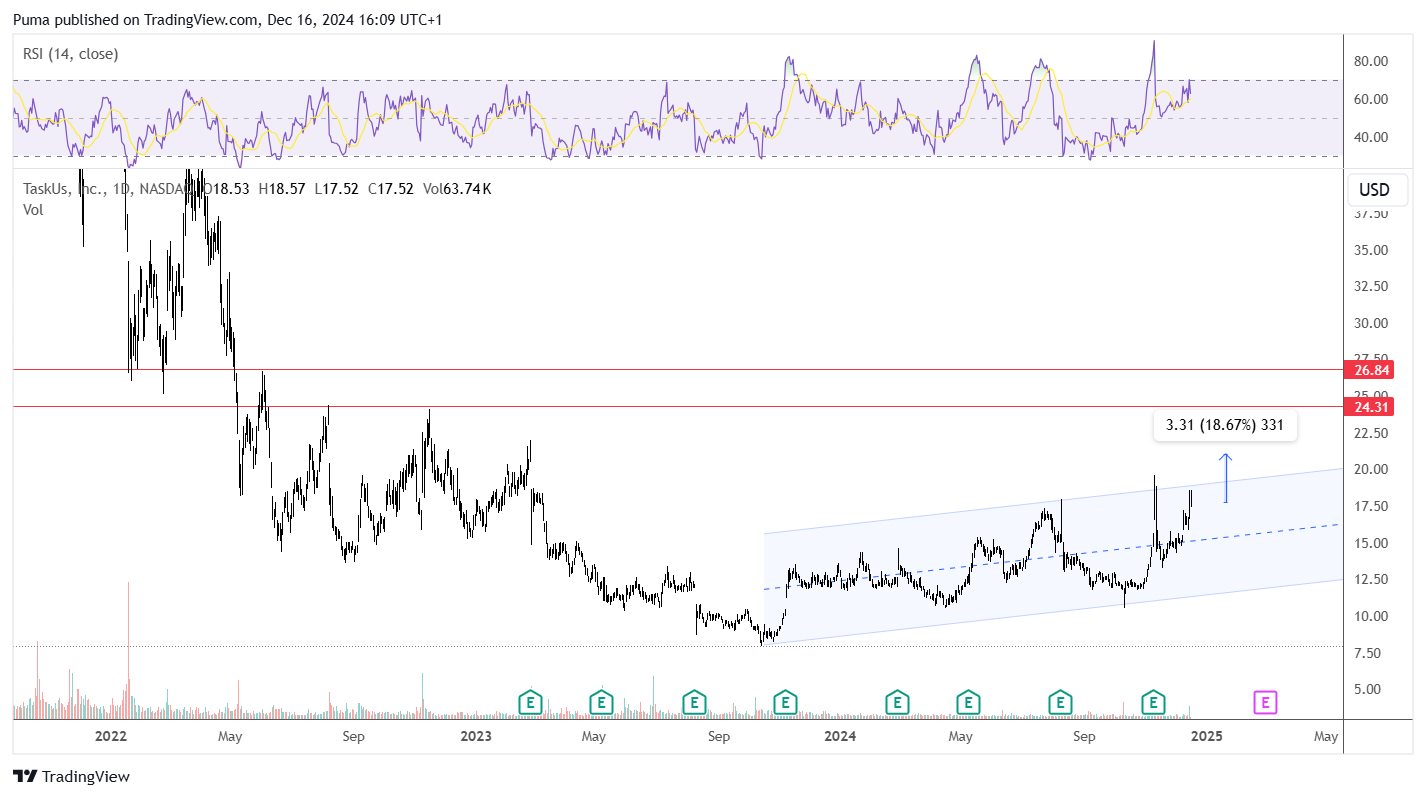Click the 2023 label on time axis
Image resolution: width=1426 pixels, height=798 pixels.
(475, 737)
